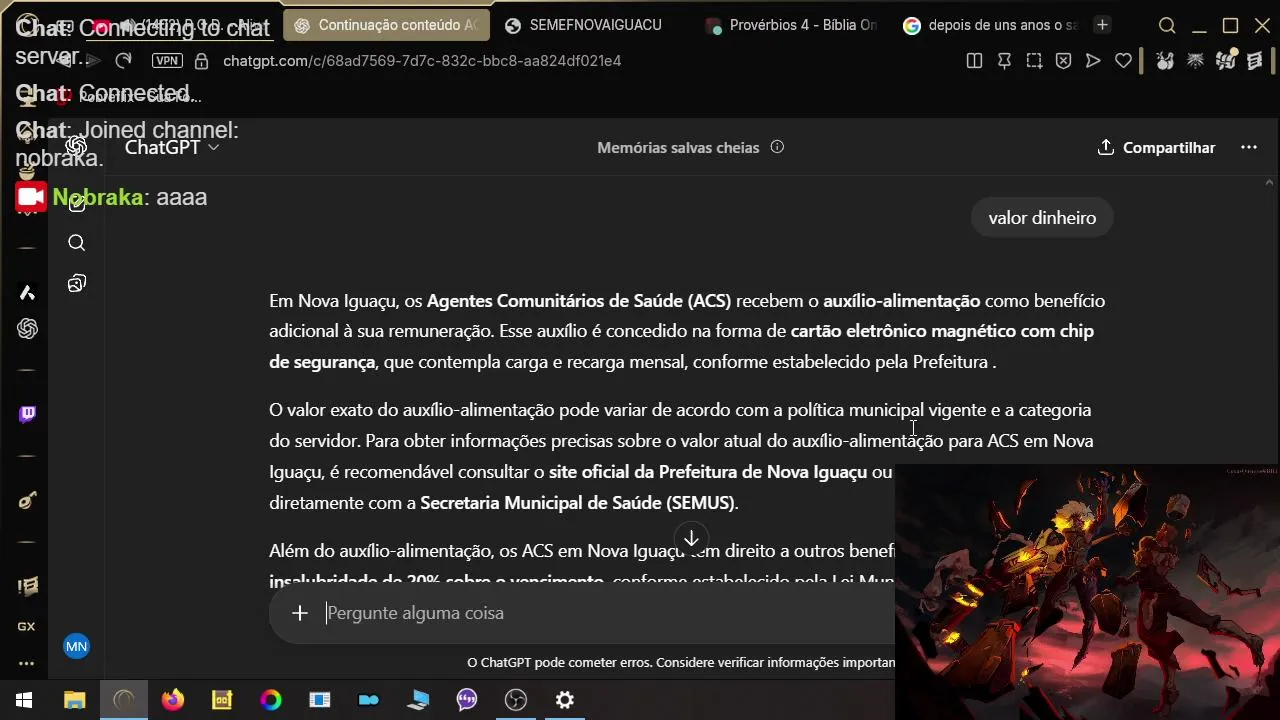
Task: Expand the ChatGPT model selector dropdown
Action: (171, 147)
